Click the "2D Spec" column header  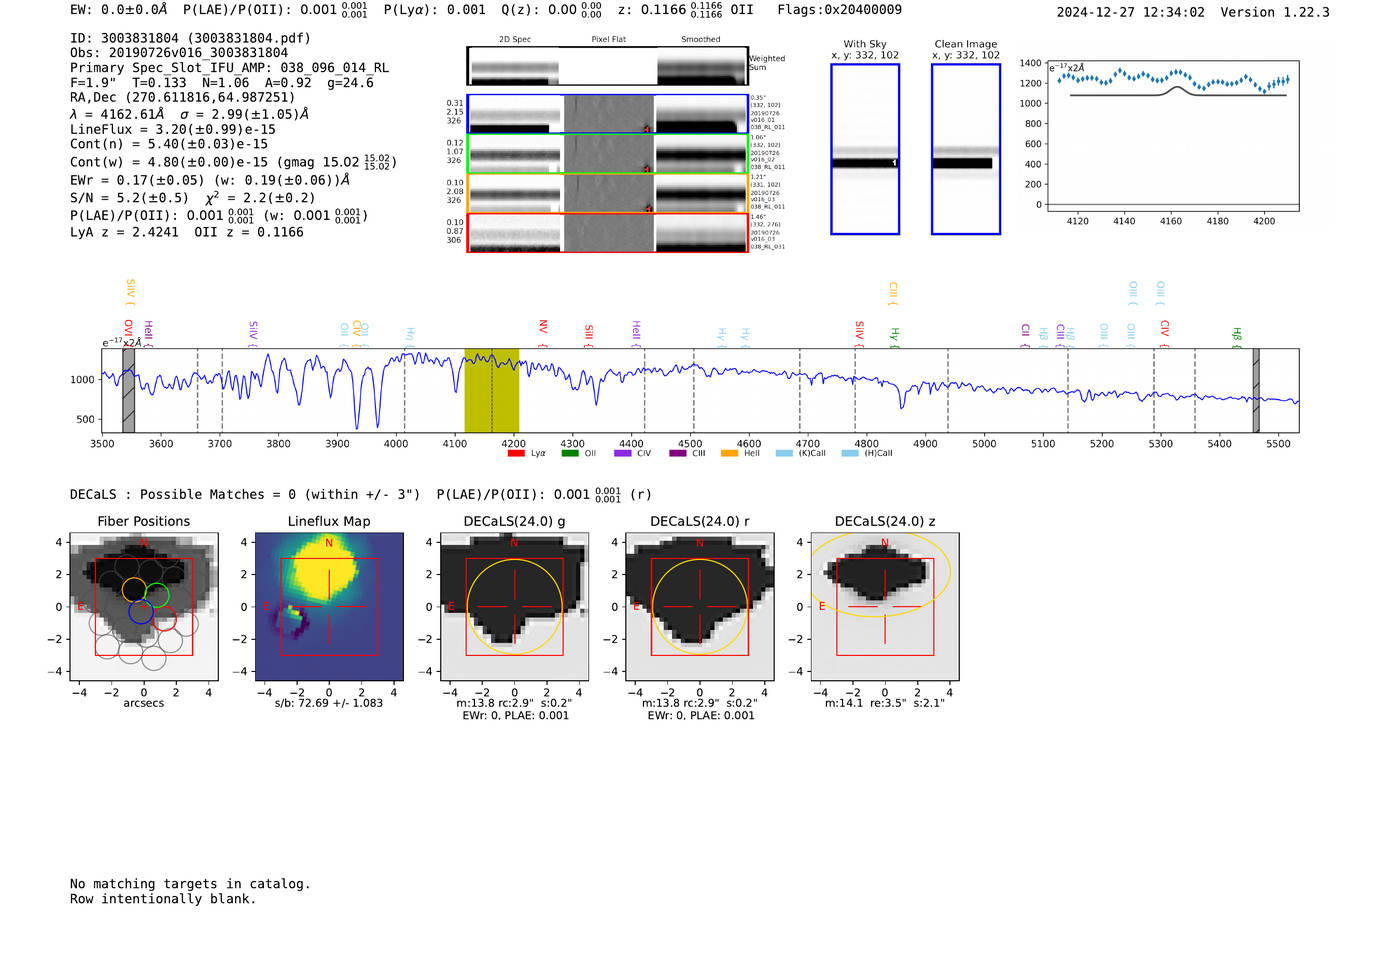tap(515, 40)
